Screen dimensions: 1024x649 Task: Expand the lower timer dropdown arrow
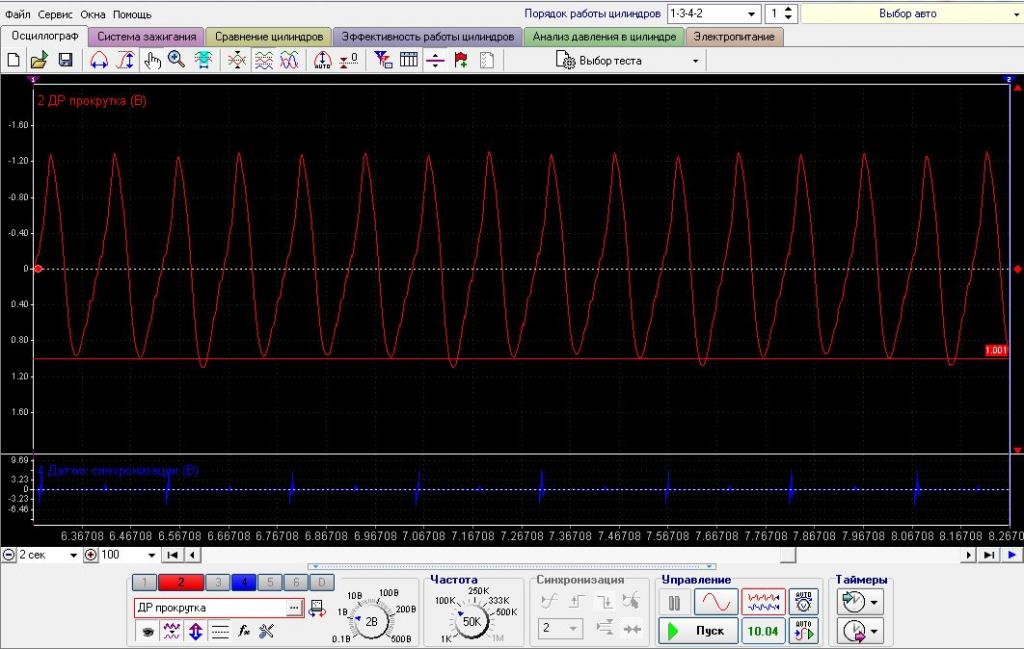[874, 631]
